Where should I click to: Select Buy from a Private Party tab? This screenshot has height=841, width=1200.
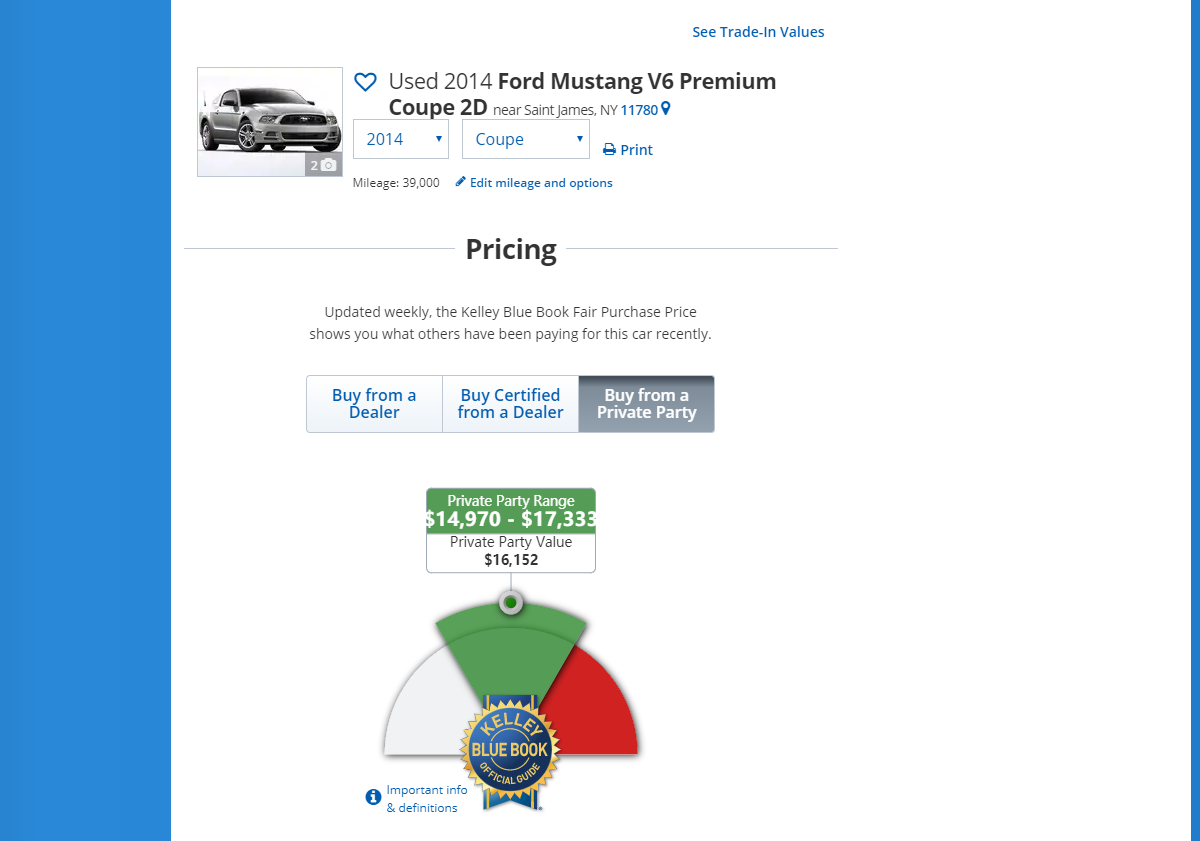(646, 404)
